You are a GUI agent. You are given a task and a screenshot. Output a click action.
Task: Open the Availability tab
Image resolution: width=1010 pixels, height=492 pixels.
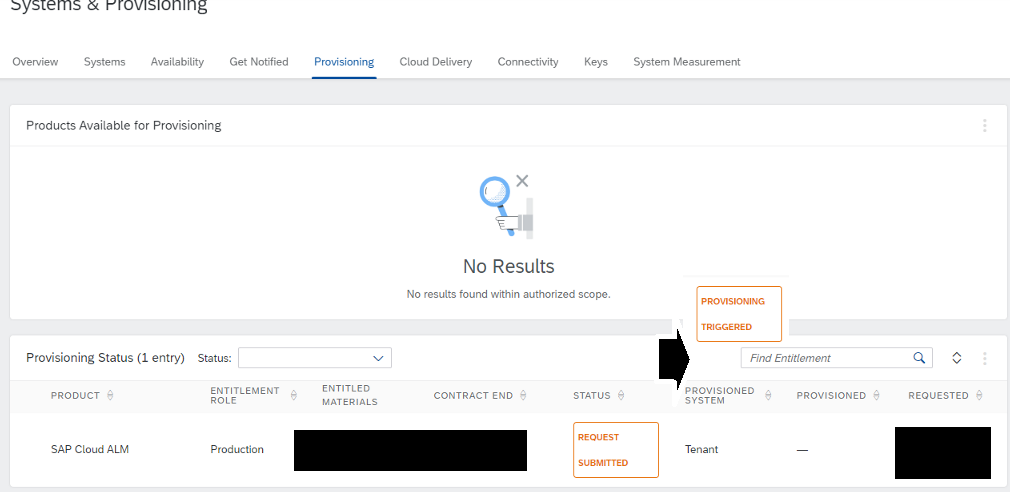pyautogui.click(x=177, y=62)
